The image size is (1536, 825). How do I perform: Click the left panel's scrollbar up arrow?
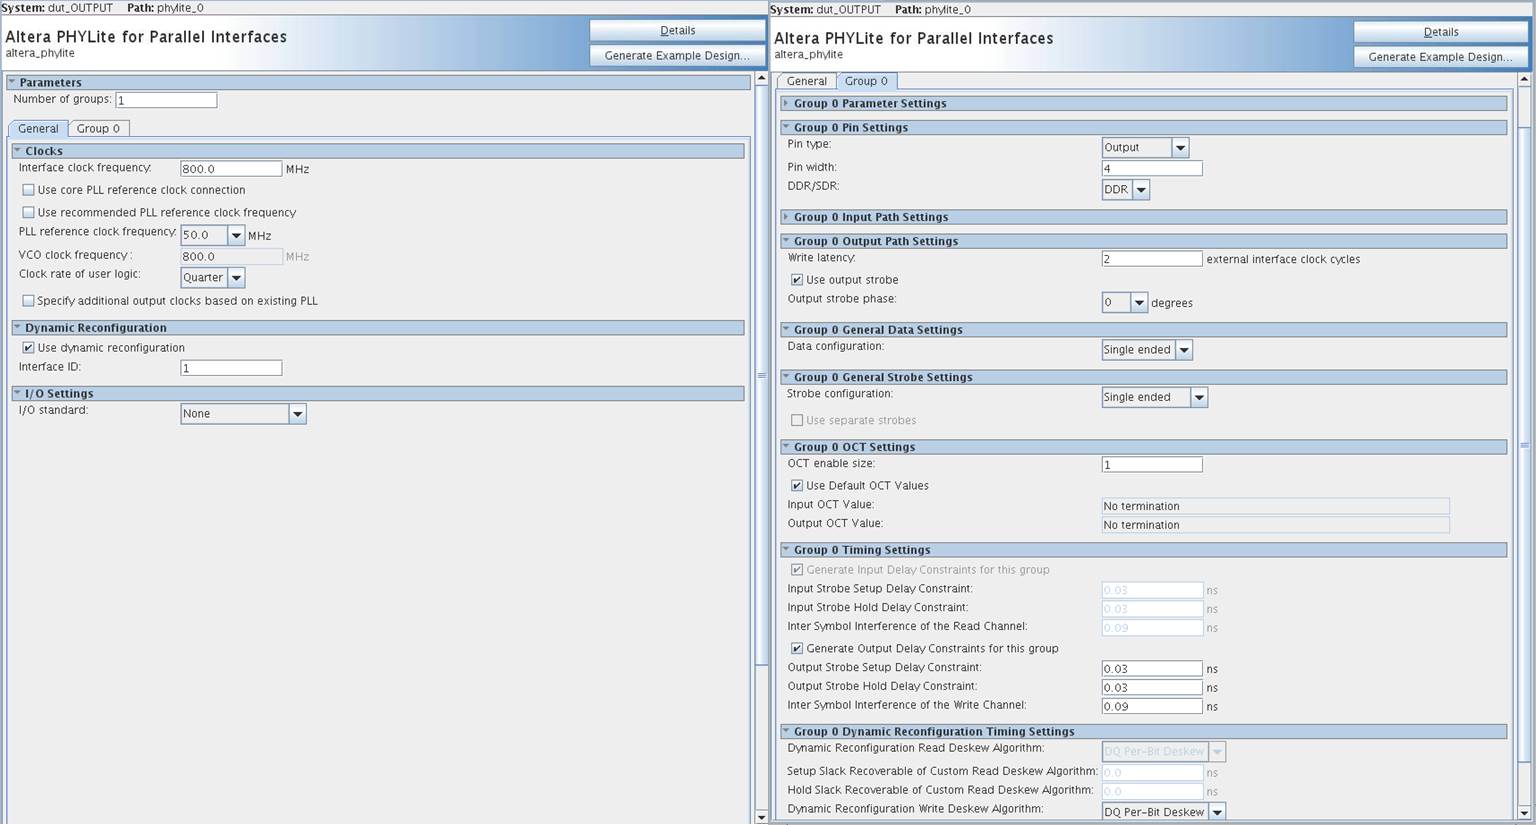[x=761, y=78]
